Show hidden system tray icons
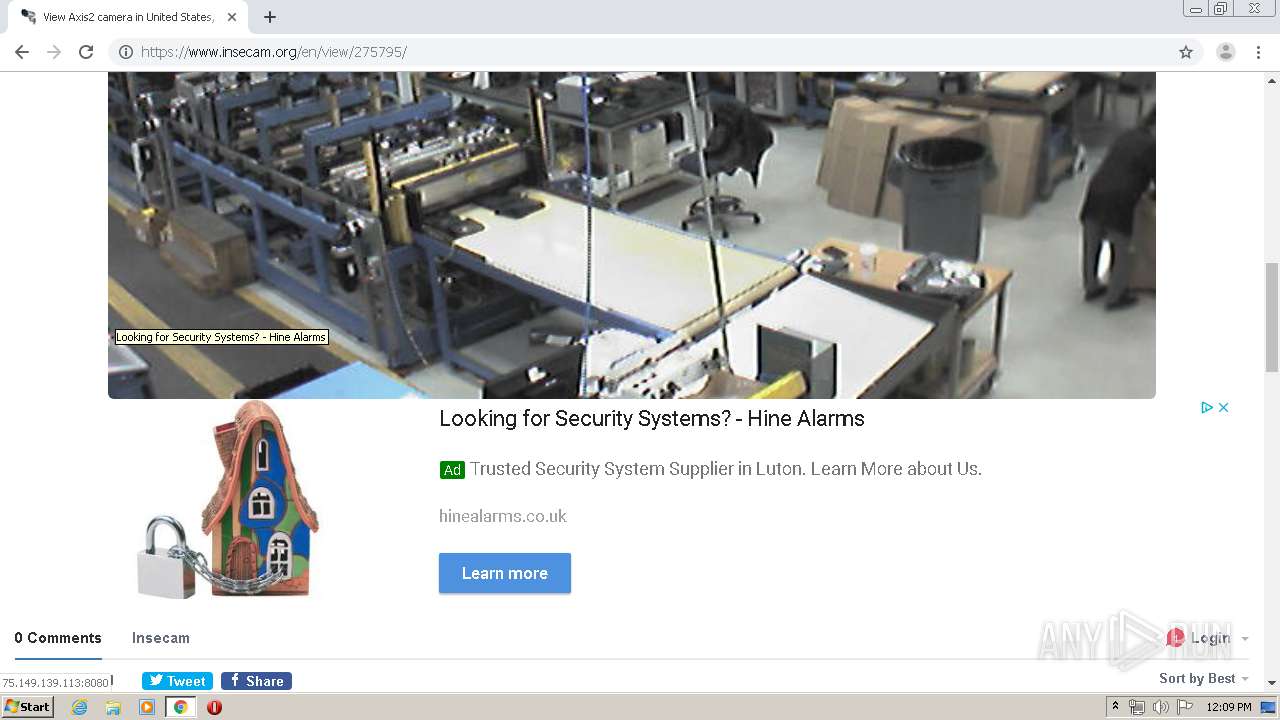Screen dimensions: 1280x720 tap(1116, 707)
